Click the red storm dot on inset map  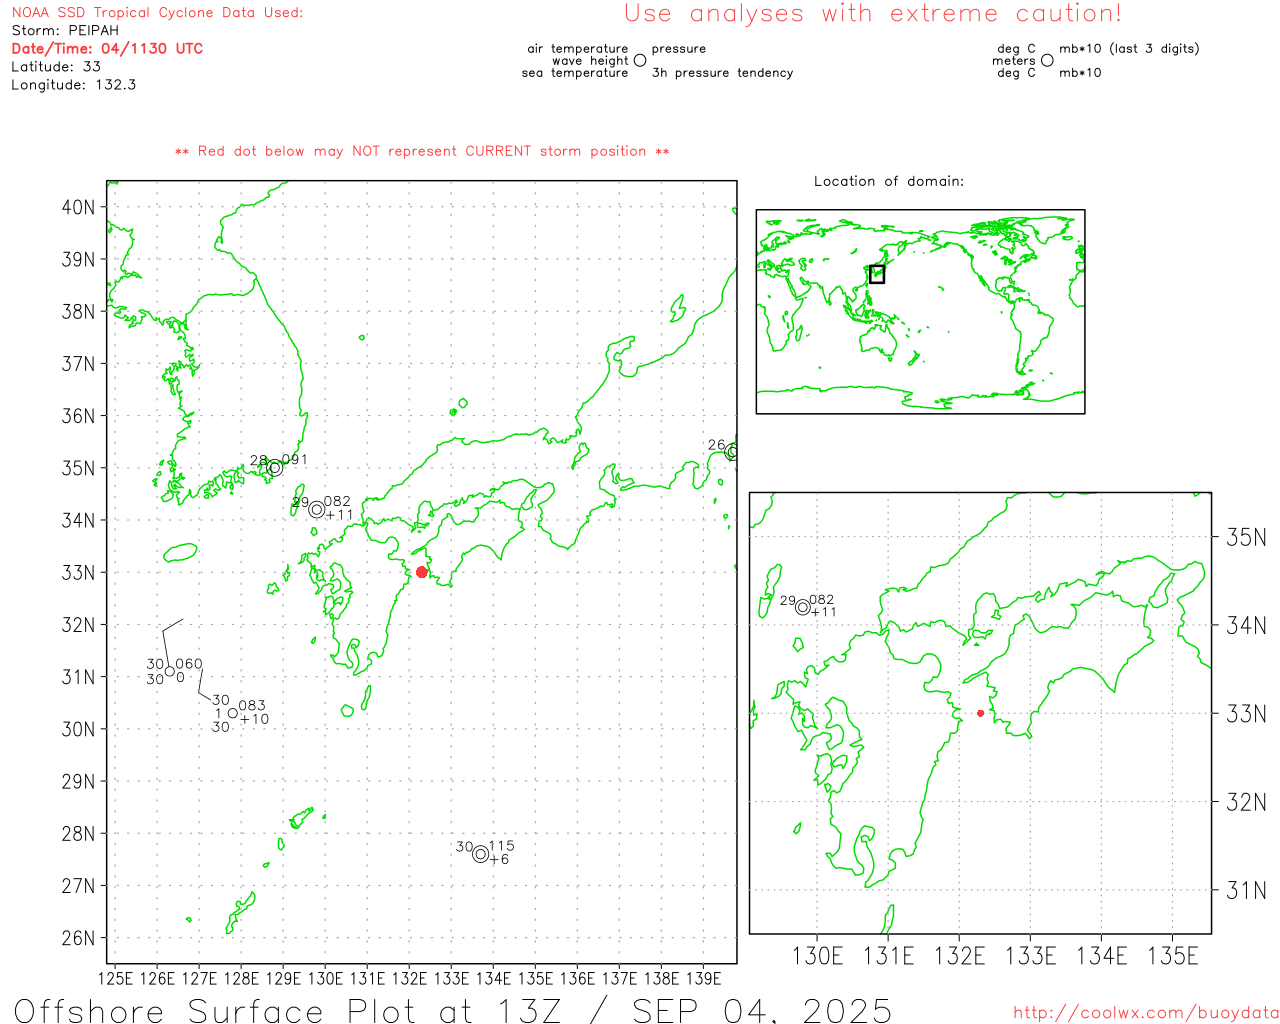click(x=980, y=713)
